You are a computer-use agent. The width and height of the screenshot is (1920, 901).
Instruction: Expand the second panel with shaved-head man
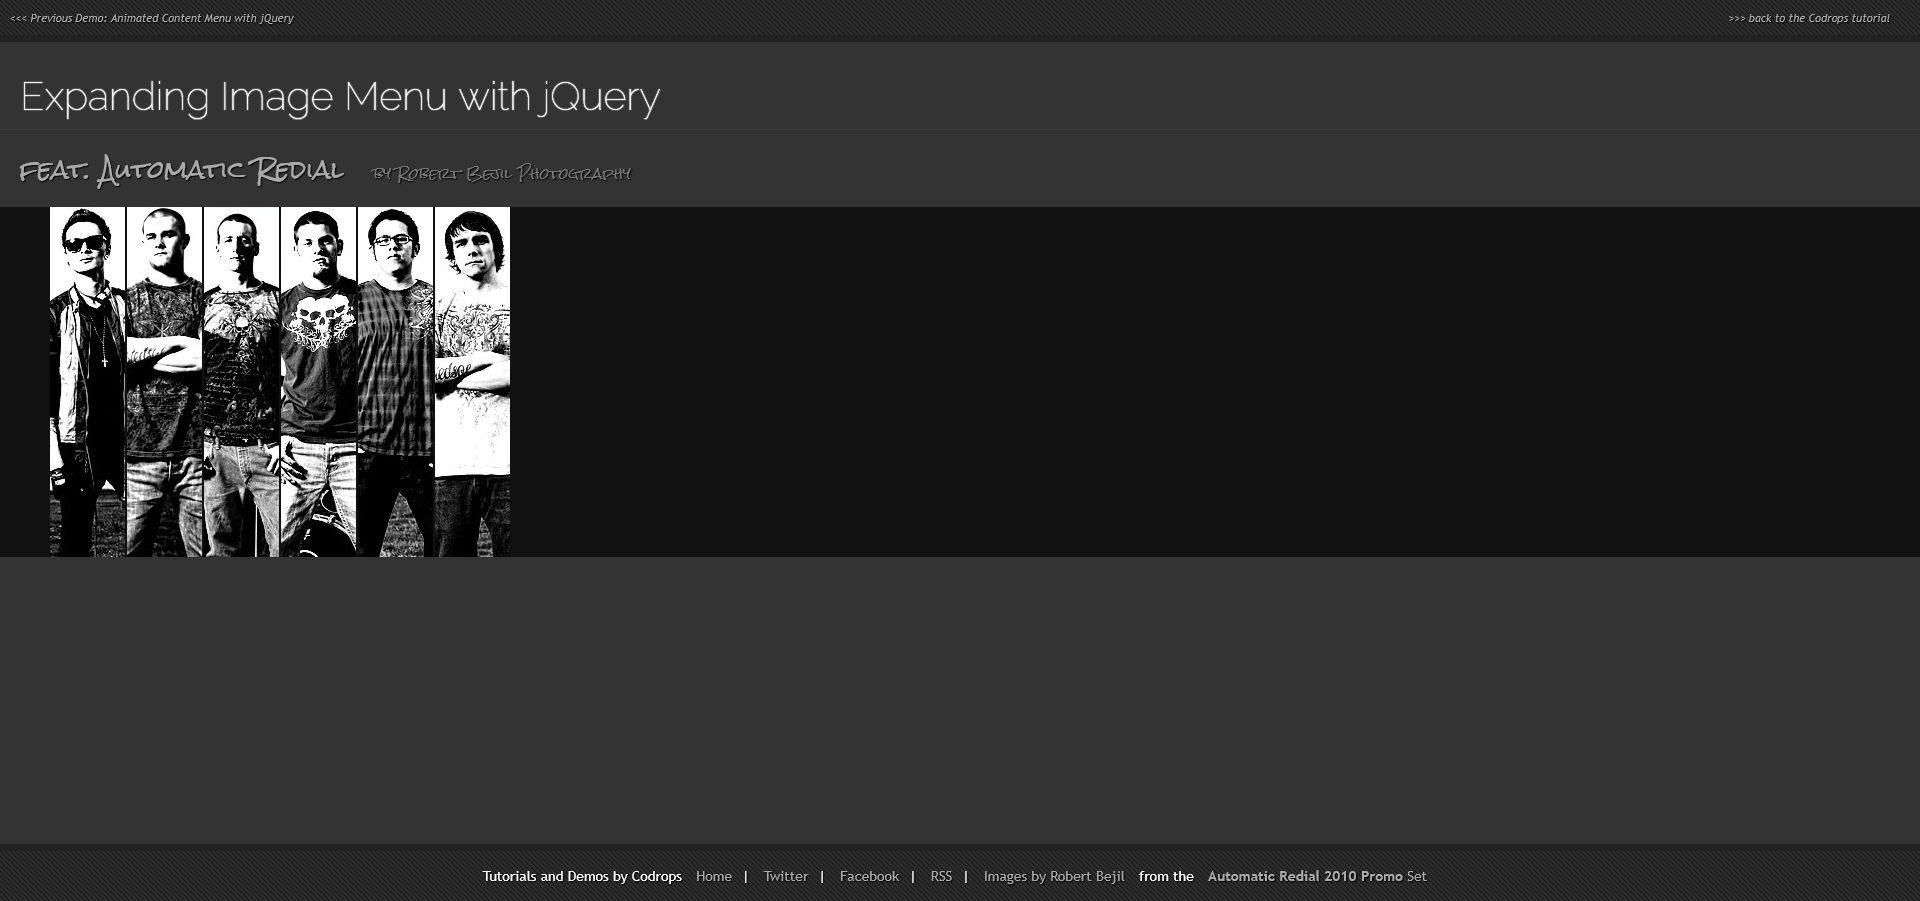pos(164,381)
